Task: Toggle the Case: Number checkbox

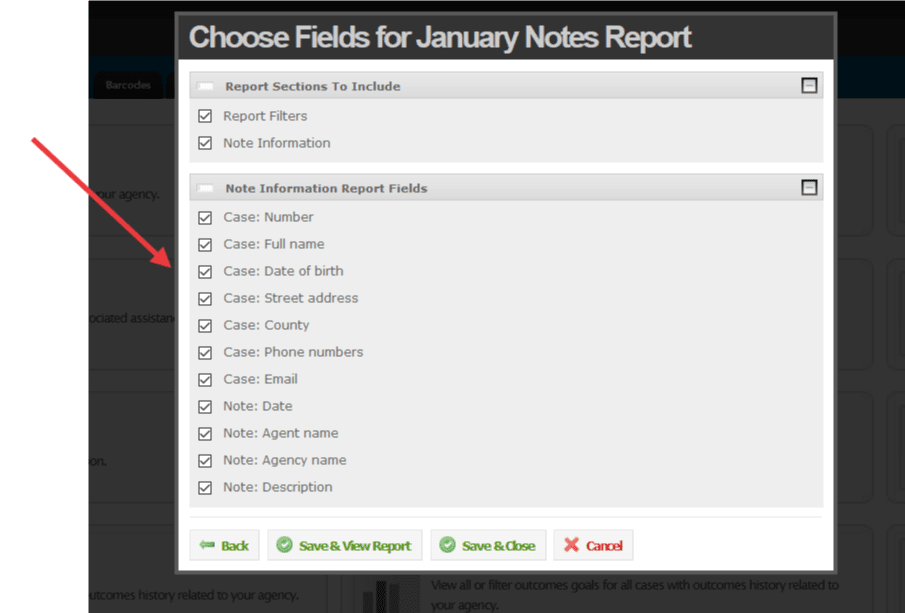Action: [x=205, y=217]
